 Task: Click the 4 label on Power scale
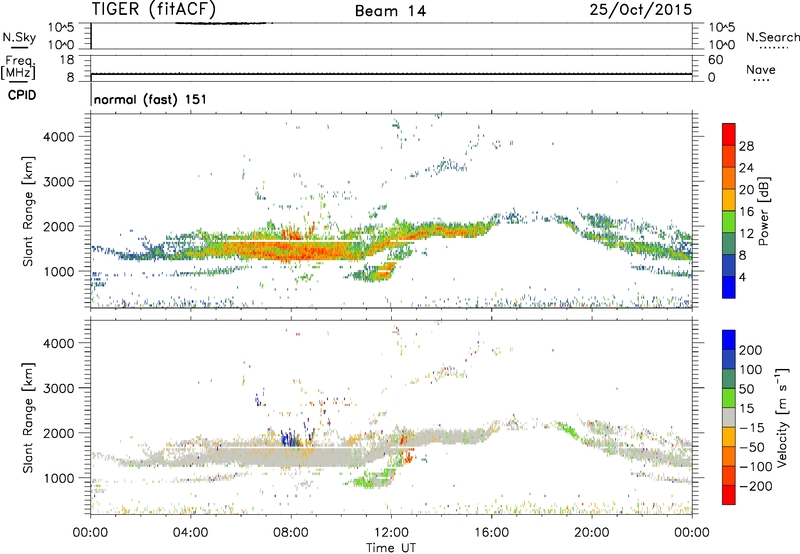pyautogui.click(x=742, y=277)
